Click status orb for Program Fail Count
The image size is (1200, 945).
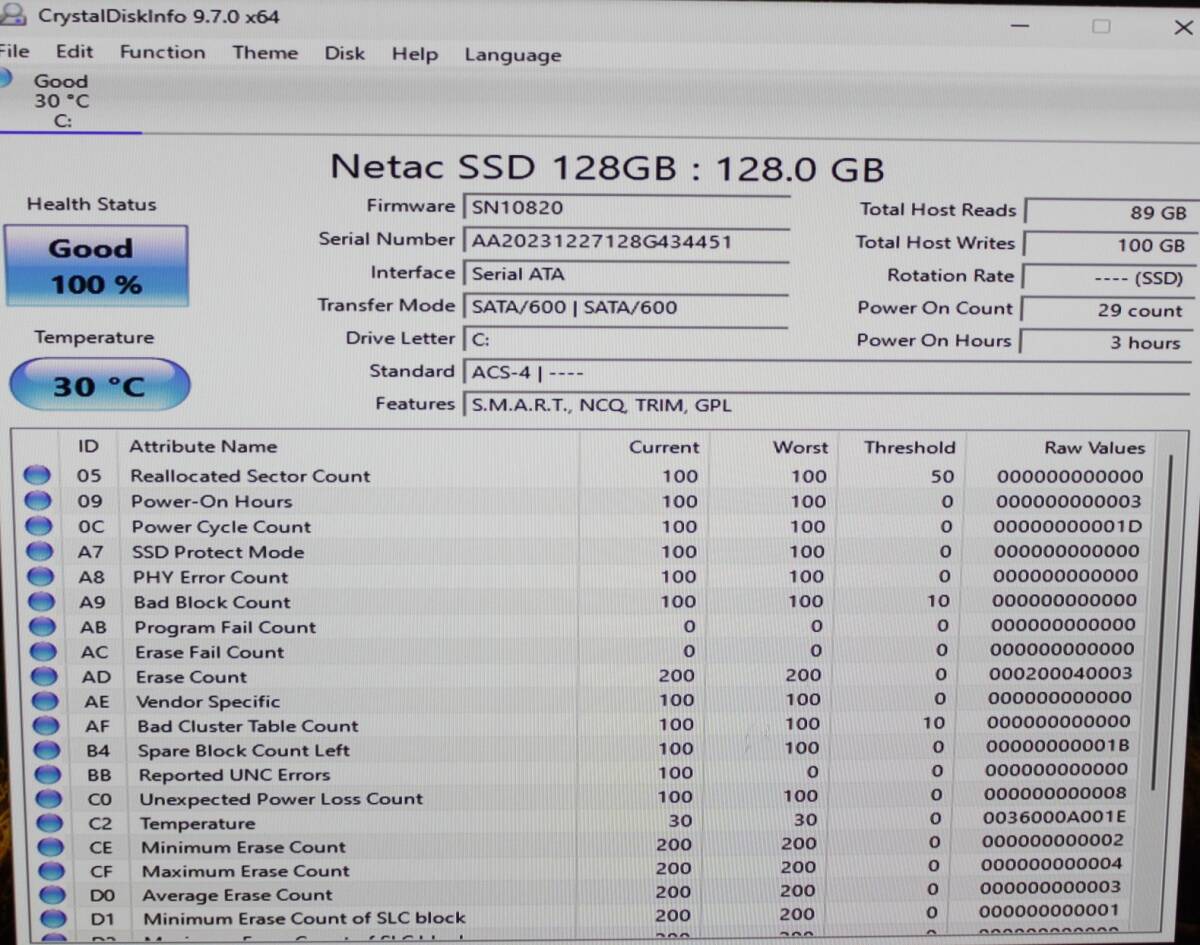coord(42,627)
